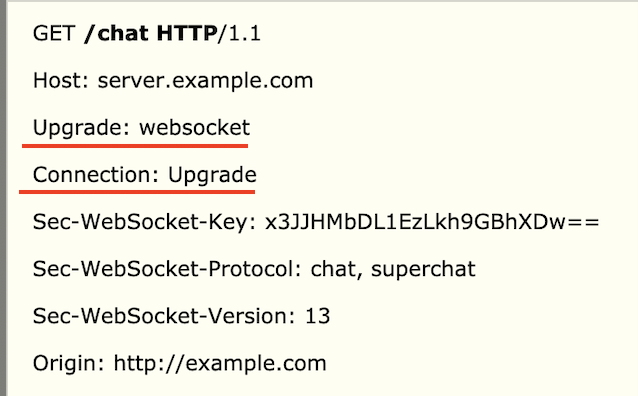The height and width of the screenshot is (396, 638).
Task: Select server.example.com host value
Action: 205,81
